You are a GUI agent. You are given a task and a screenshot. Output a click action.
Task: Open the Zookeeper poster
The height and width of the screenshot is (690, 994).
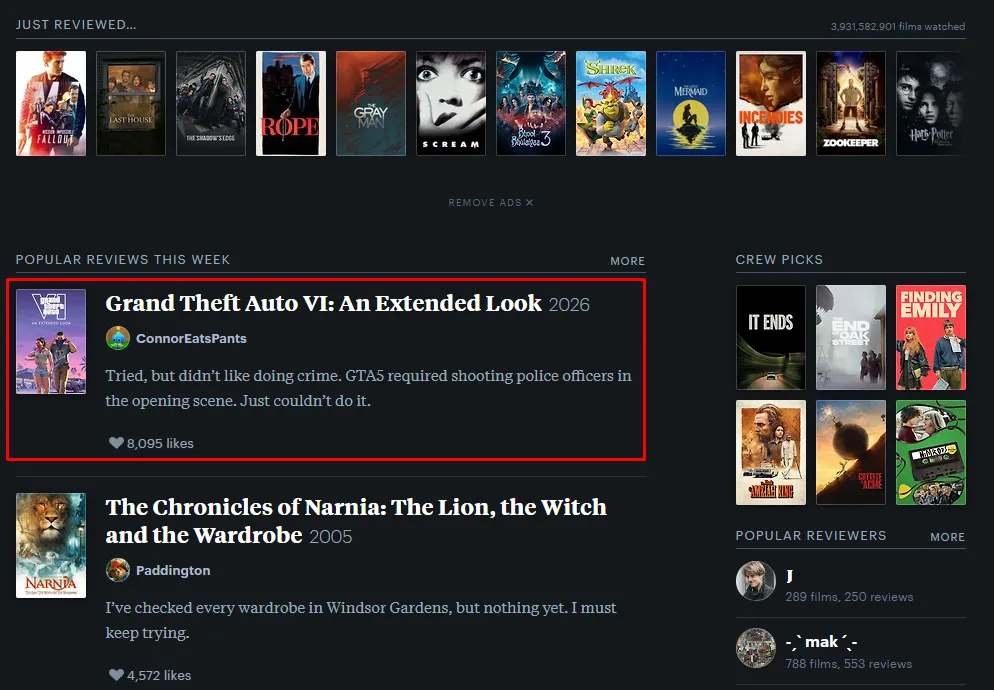851,103
